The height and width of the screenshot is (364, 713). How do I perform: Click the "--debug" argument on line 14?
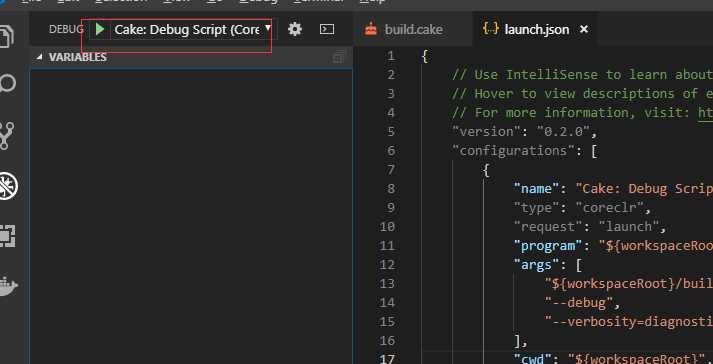pos(578,303)
